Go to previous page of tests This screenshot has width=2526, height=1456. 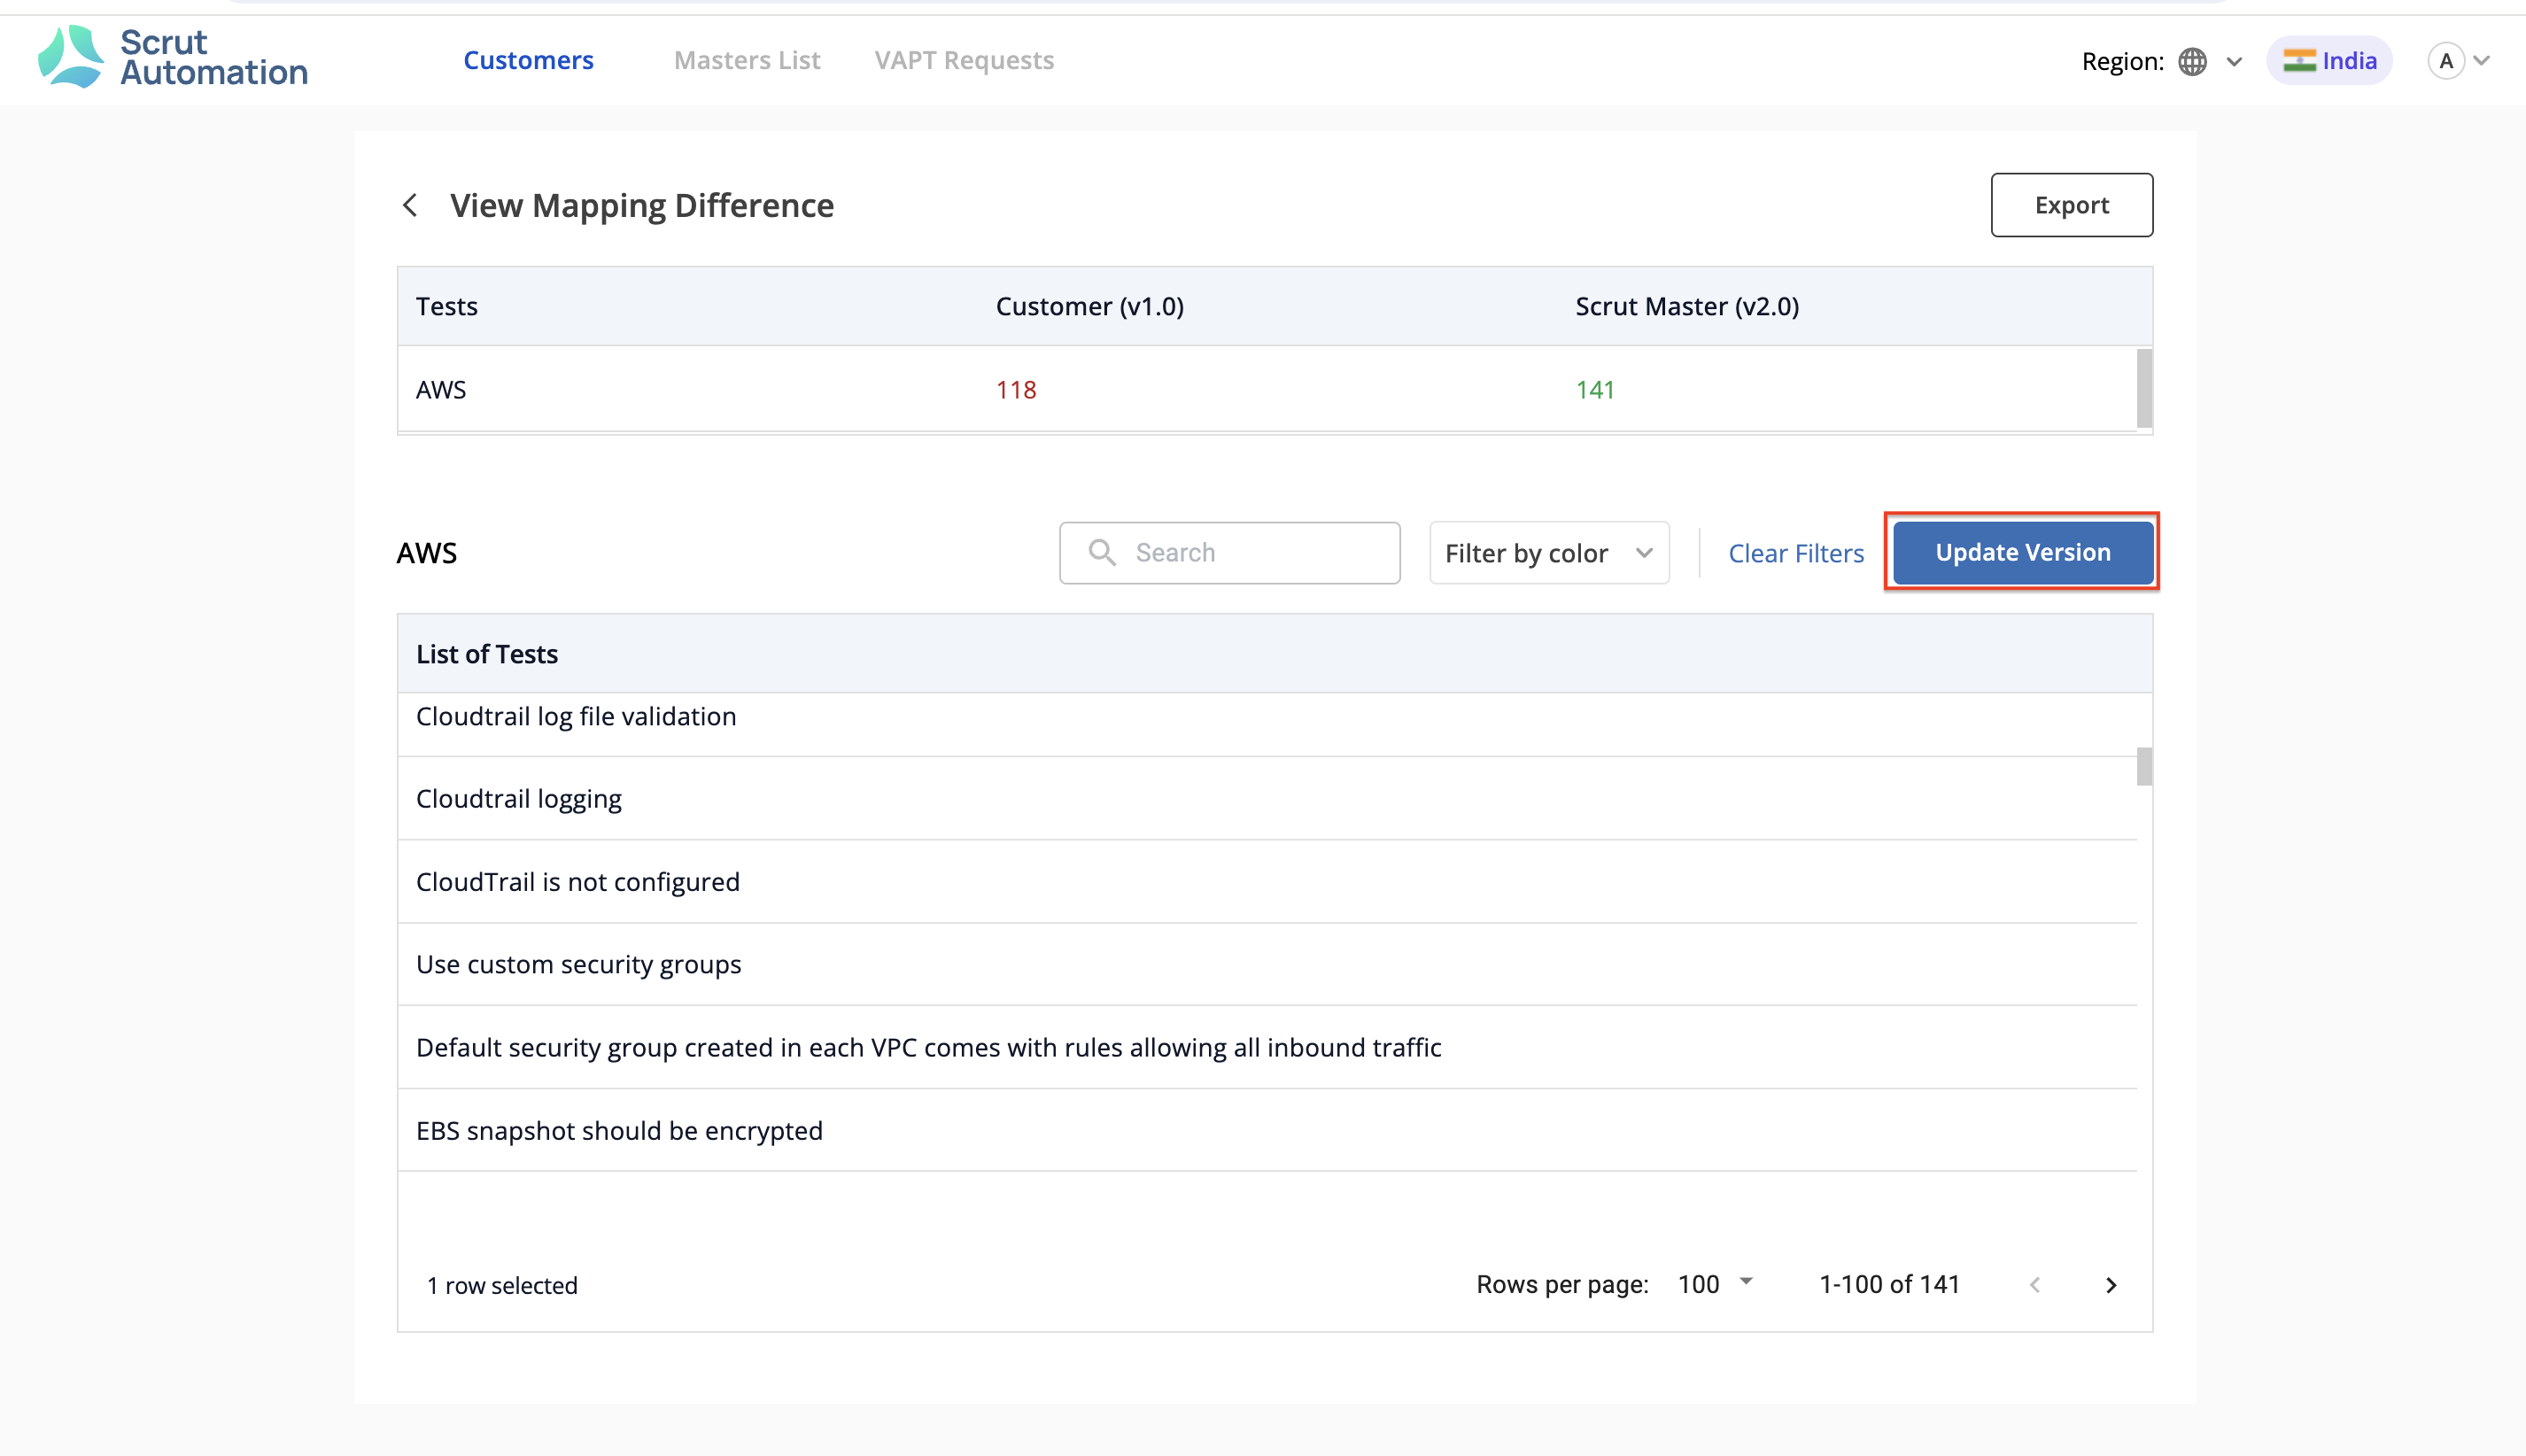coord(2034,1285)
